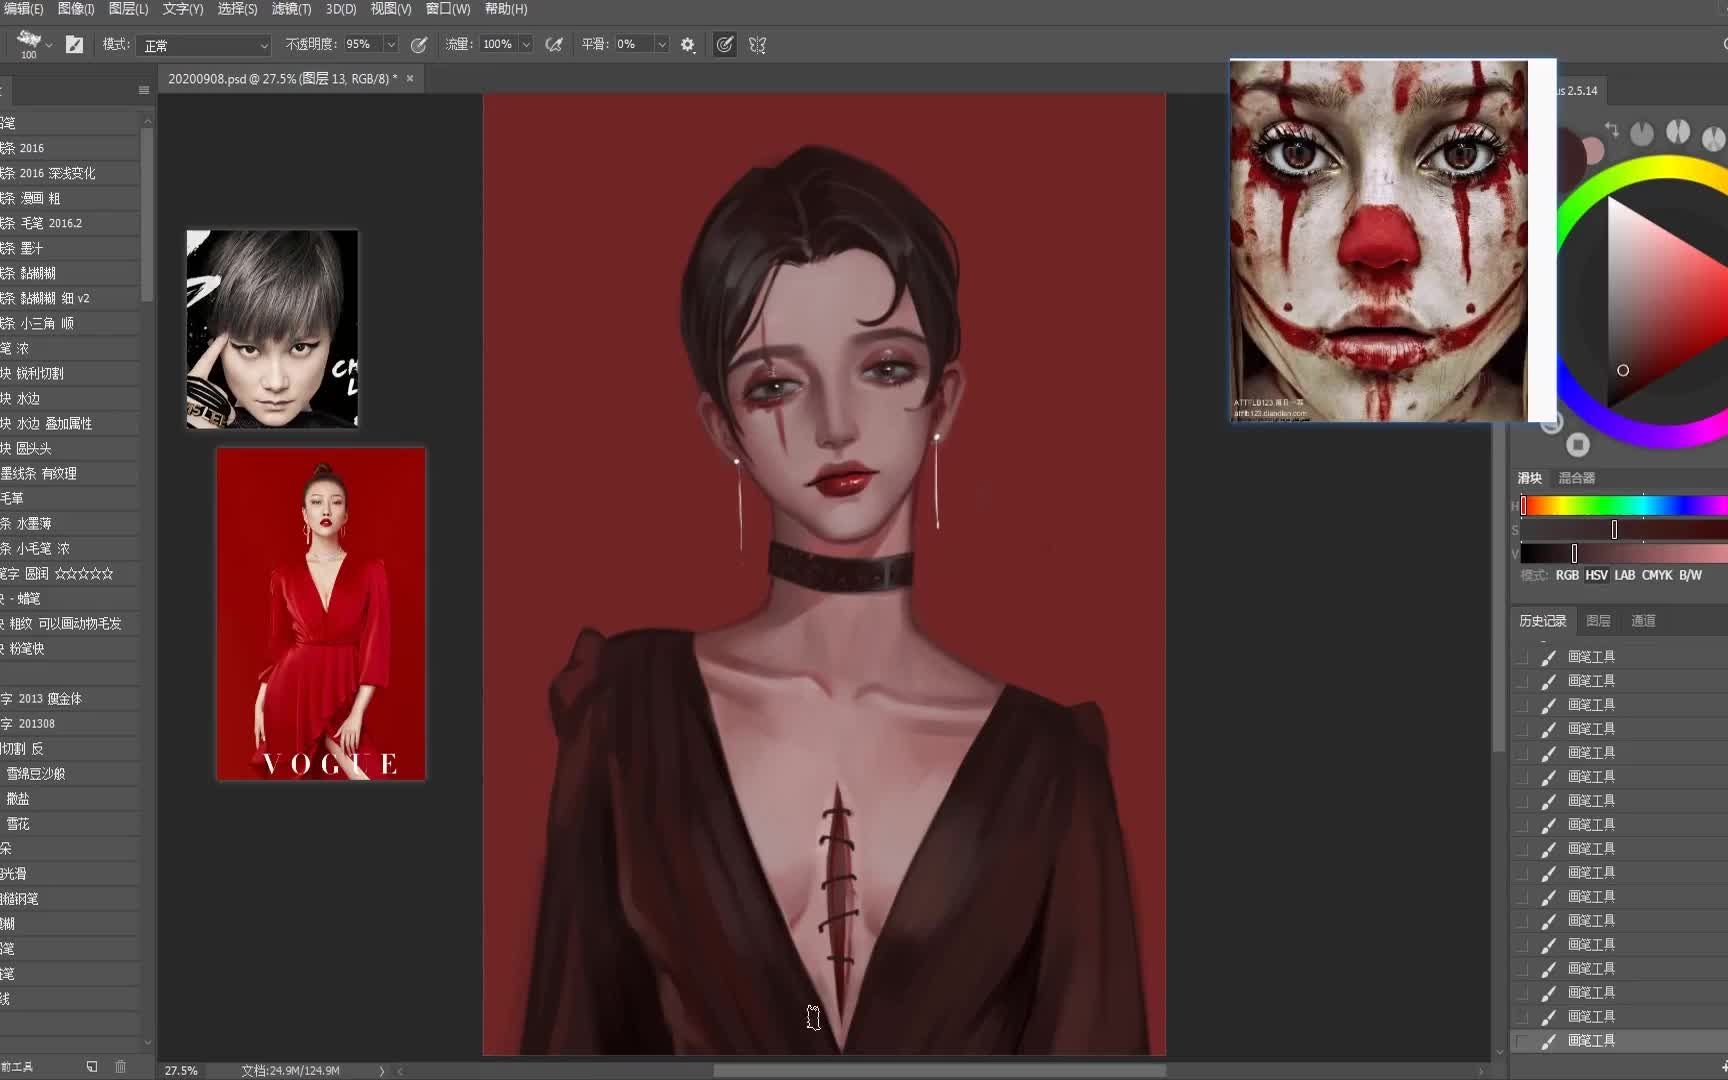Open 滤镜(T) menu

[291, 9]
